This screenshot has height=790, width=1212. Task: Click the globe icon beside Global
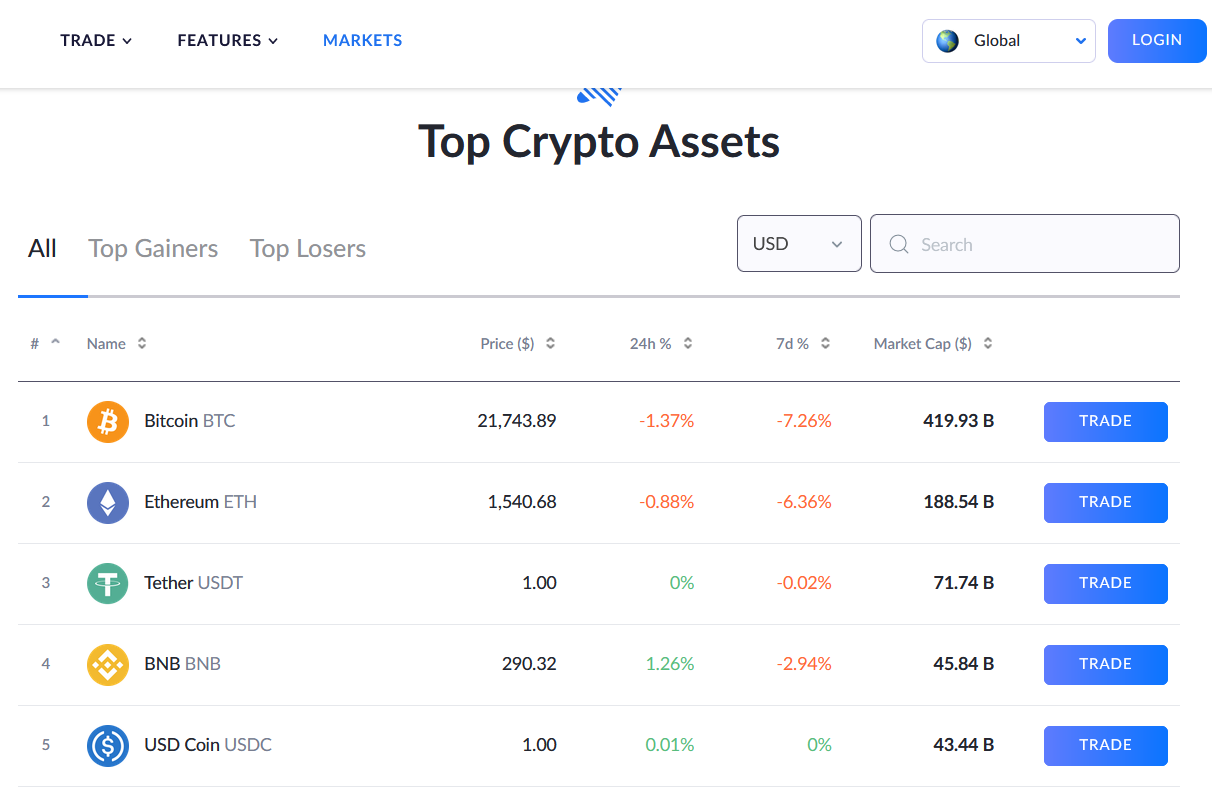pyautogui.click(x=947, y=41)
